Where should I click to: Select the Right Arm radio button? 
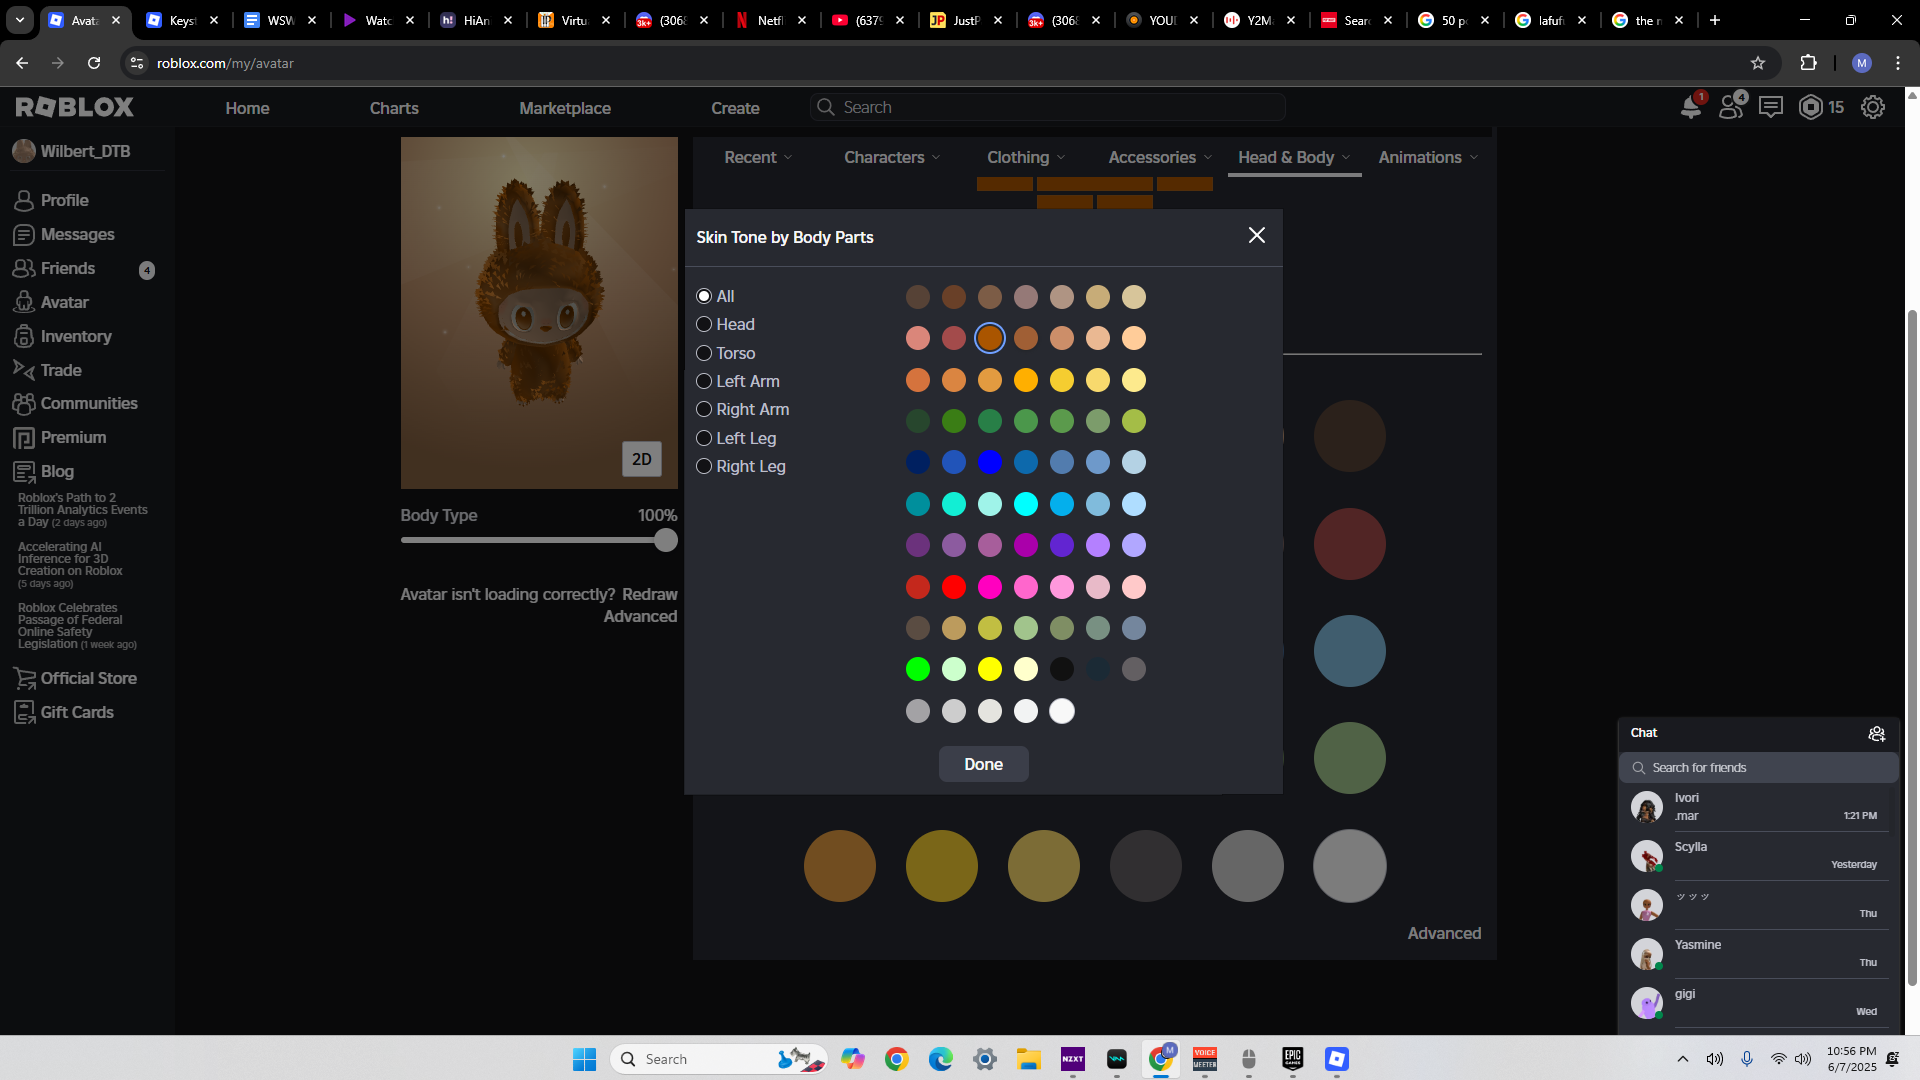[704, 410]
